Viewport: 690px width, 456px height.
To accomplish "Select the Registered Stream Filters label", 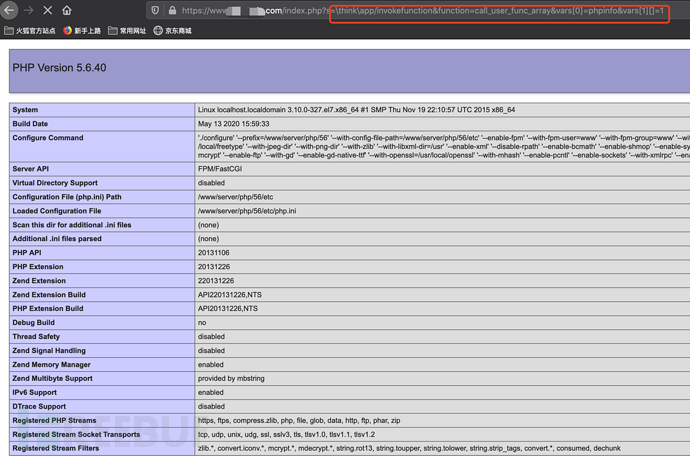I will click(x=55, y=449).
